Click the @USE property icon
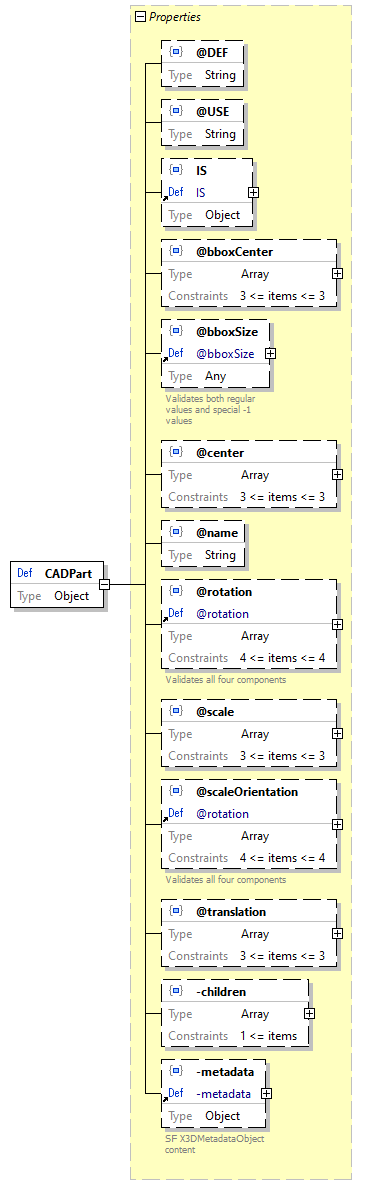 (176, 111)
